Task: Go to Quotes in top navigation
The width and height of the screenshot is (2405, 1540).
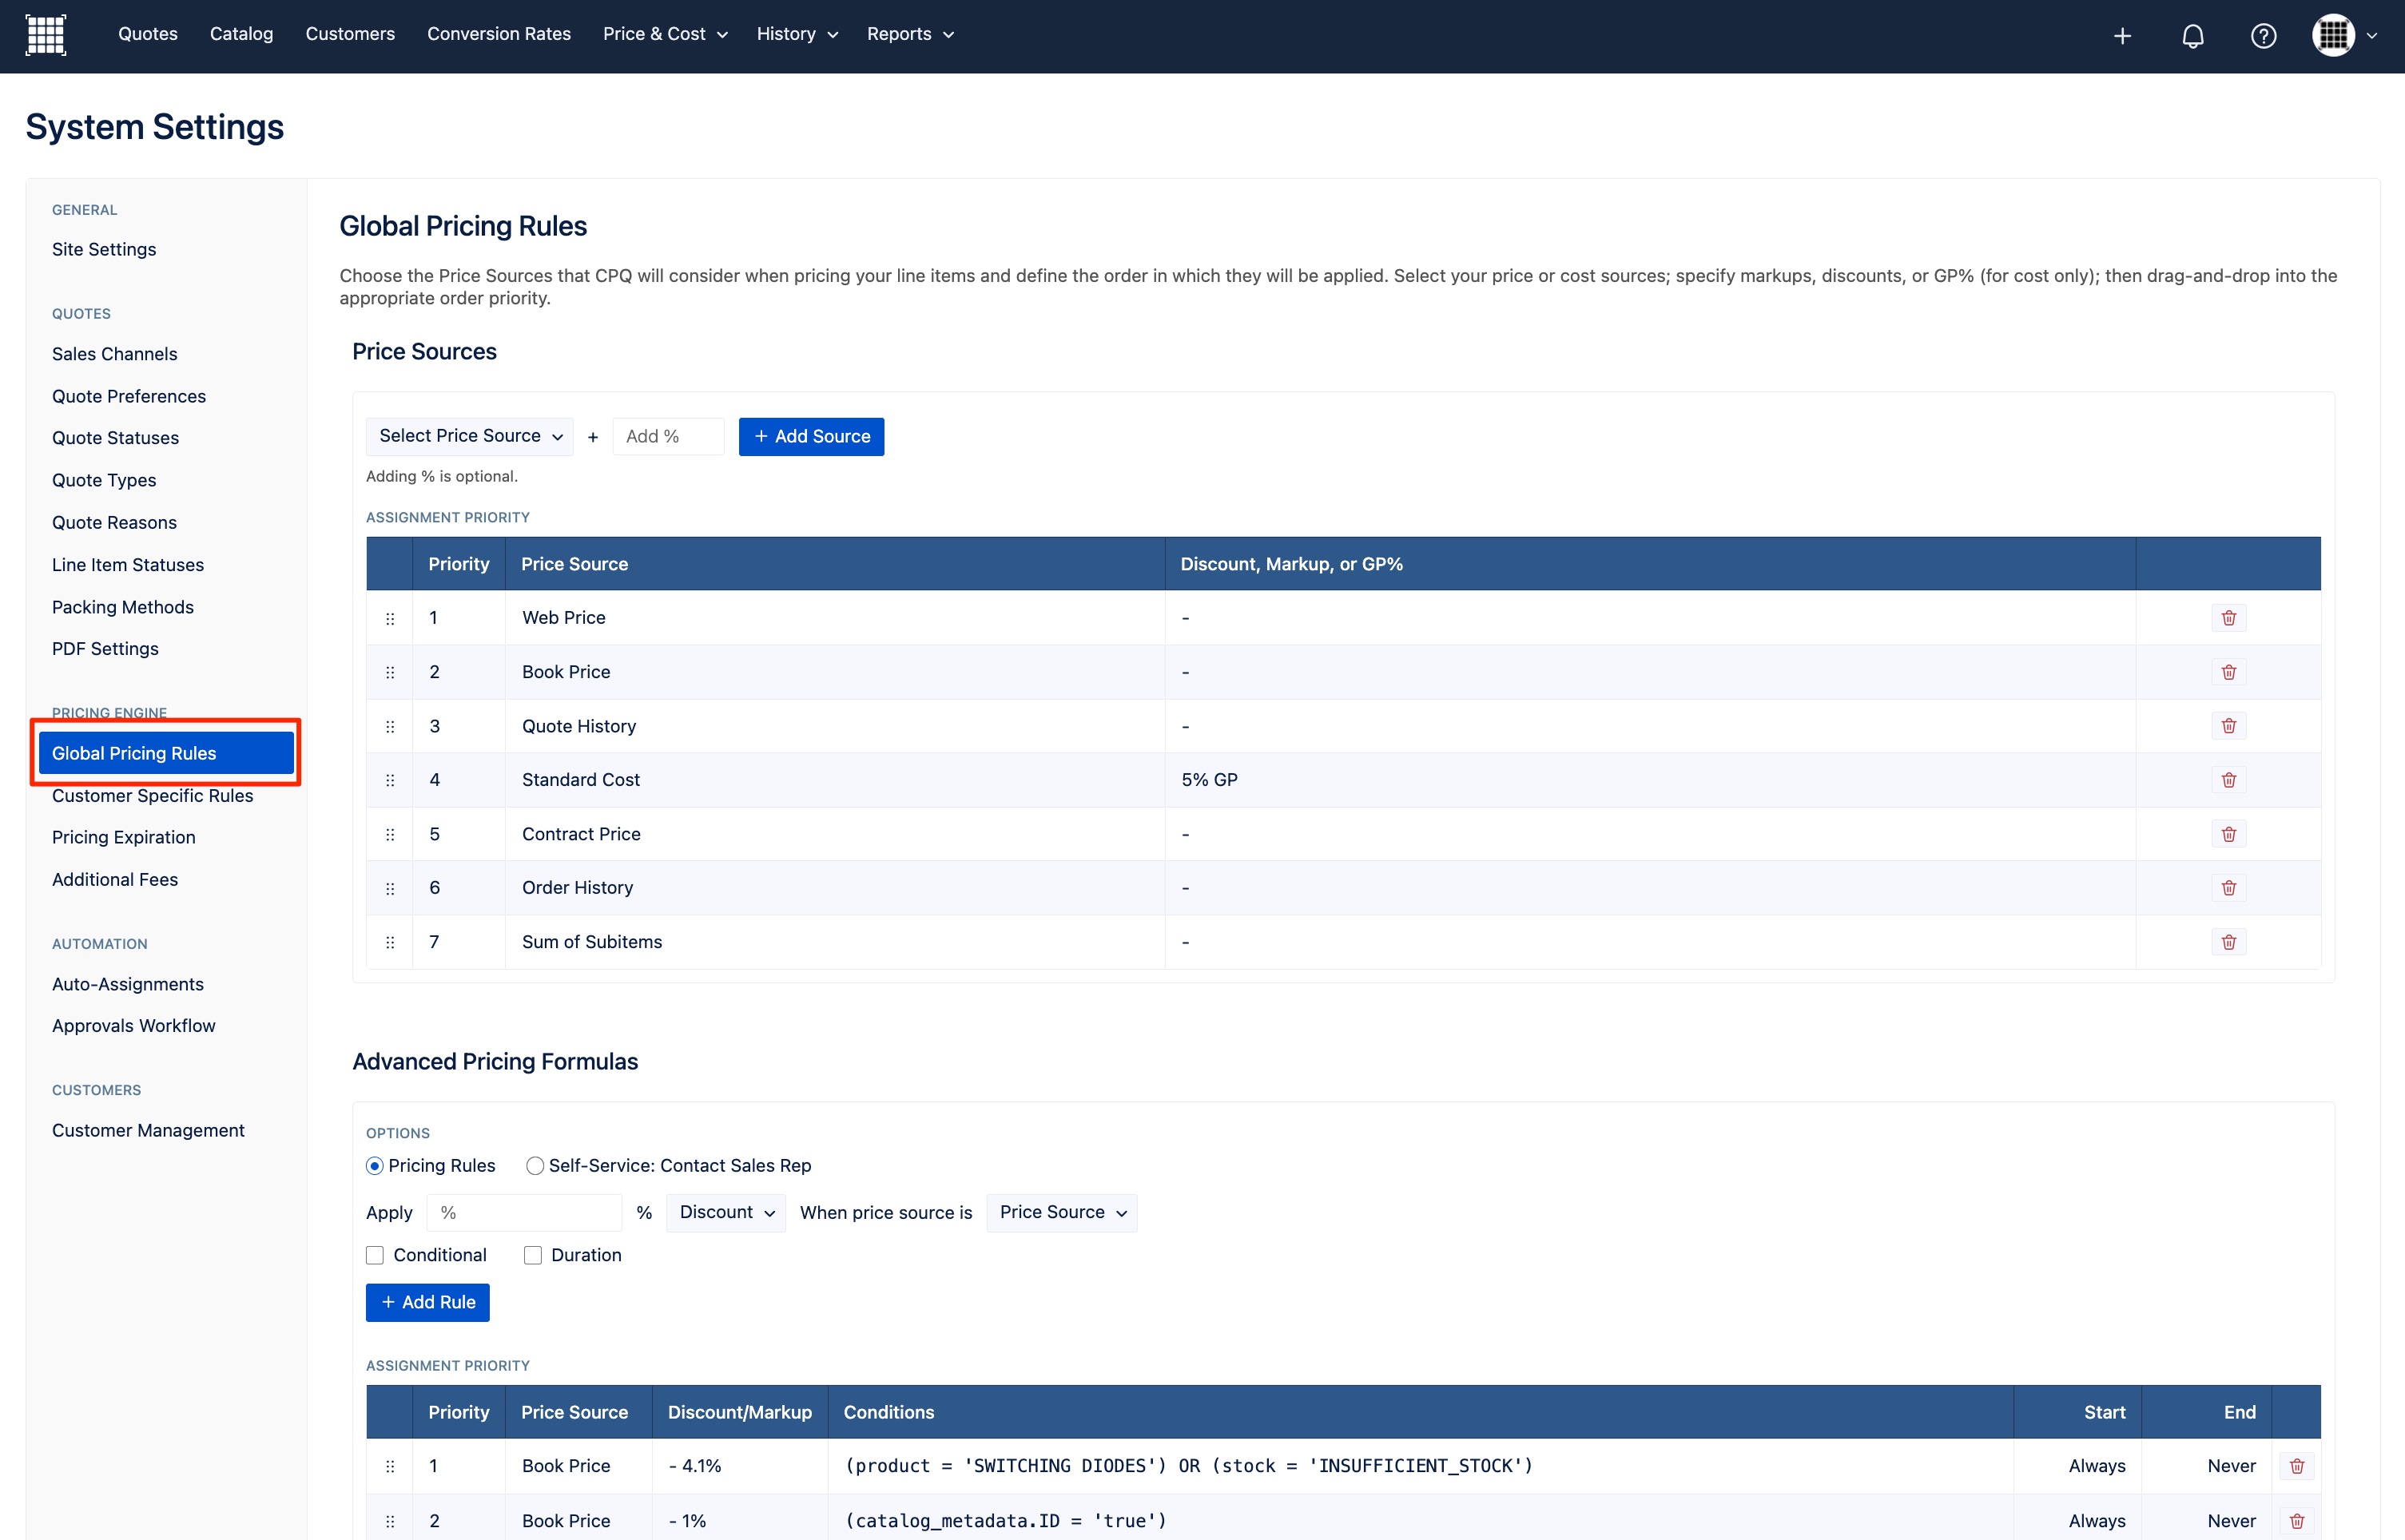Action: coord(148,34)
